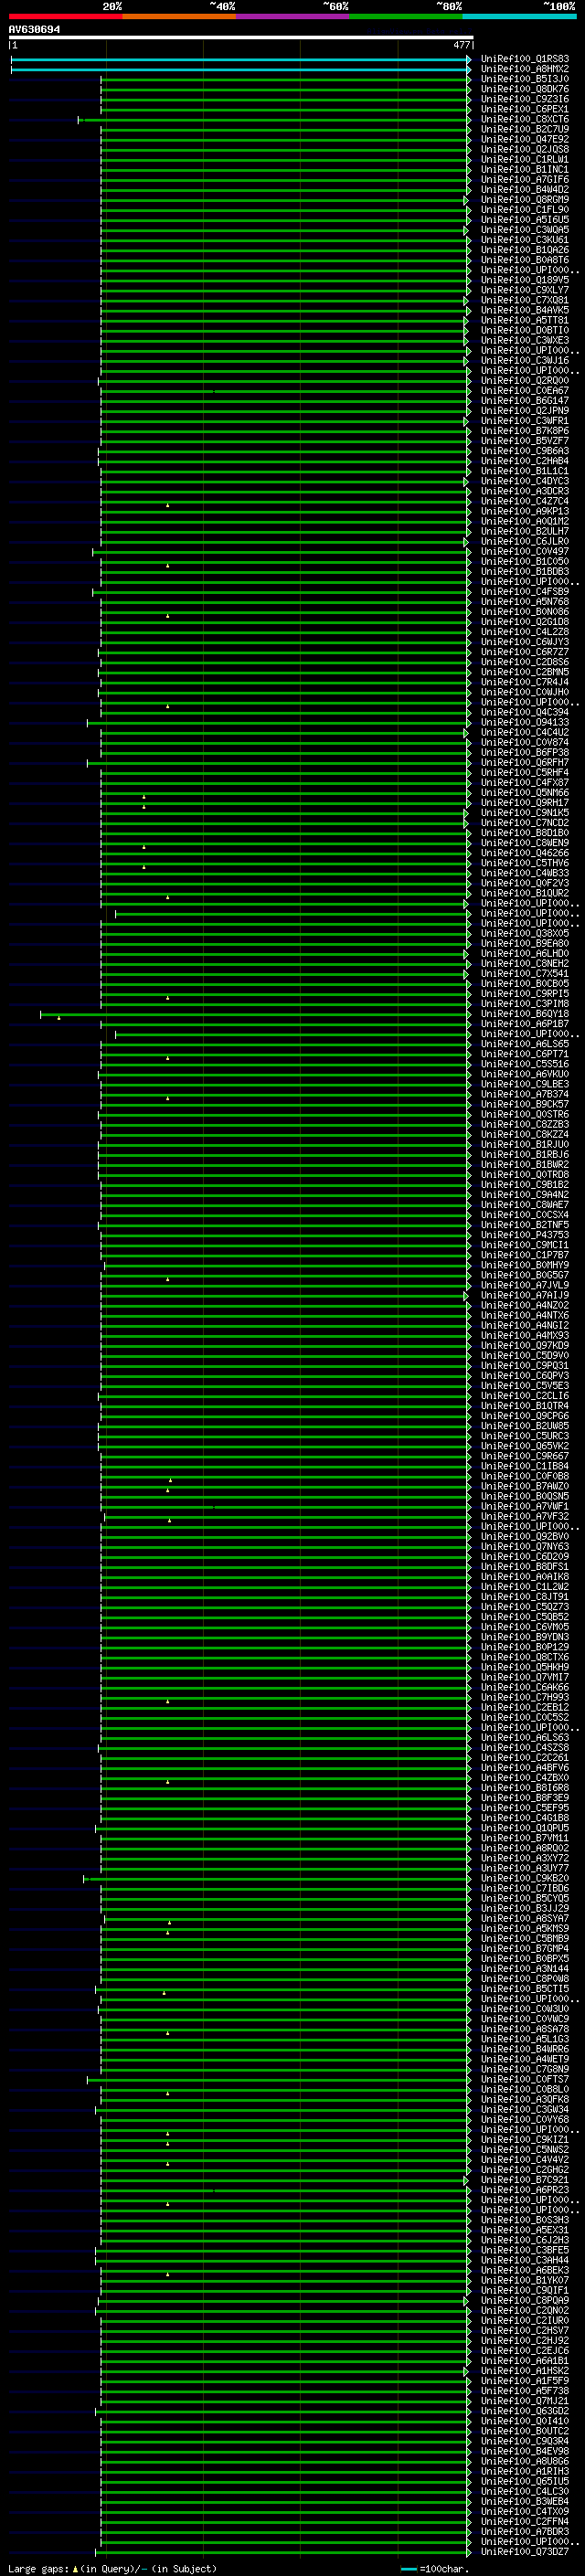Select label UniRef100_A6PR23
Viewport: 585px width, 2576px height.
[525, 2190]
